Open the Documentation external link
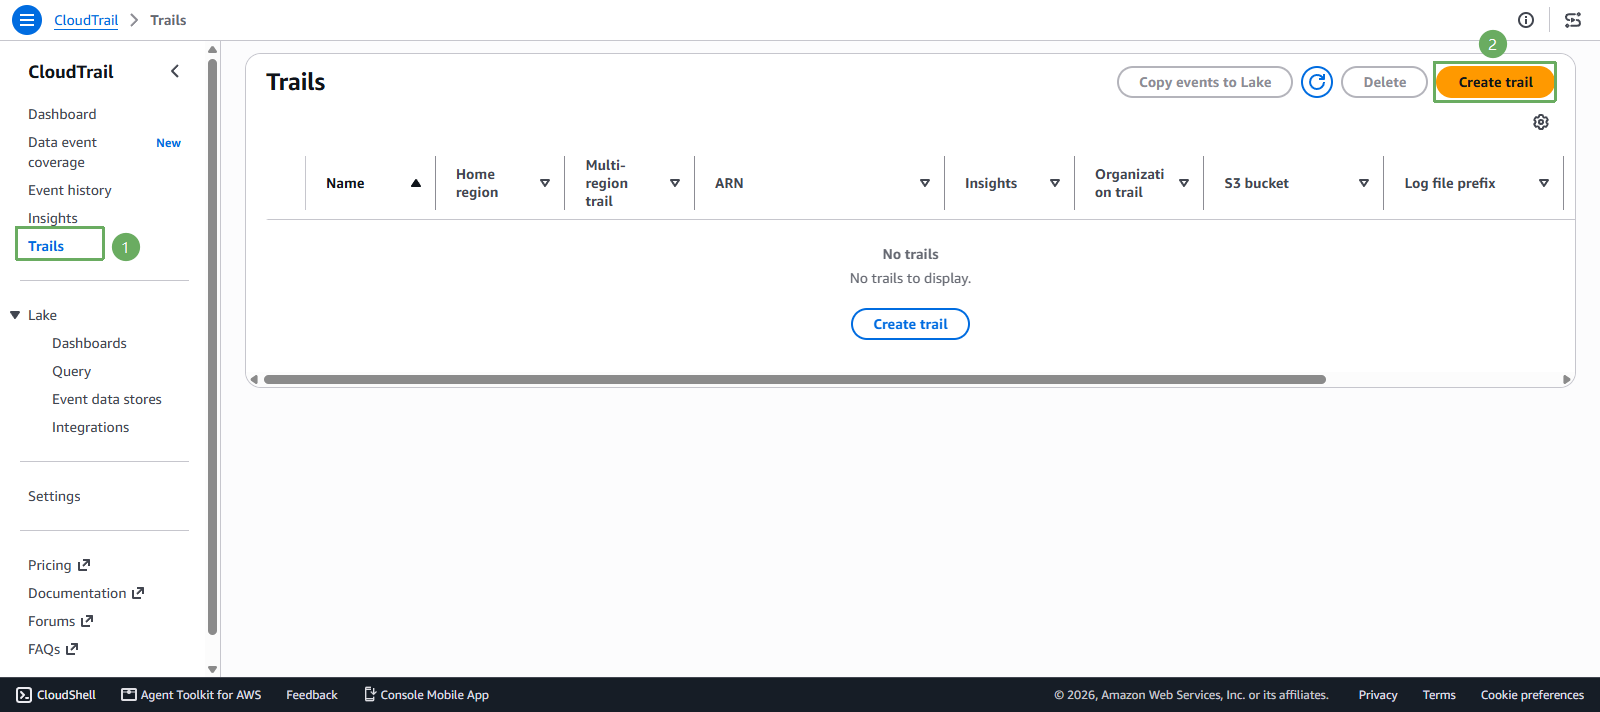This screenshot has height=712, width=1600. (86, 593)
